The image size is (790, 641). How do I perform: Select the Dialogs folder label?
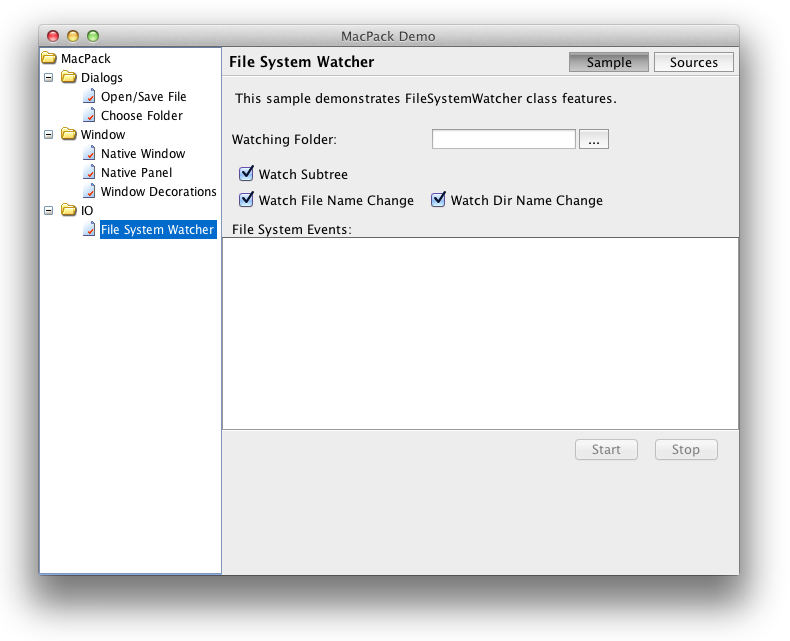coord(102,78)
